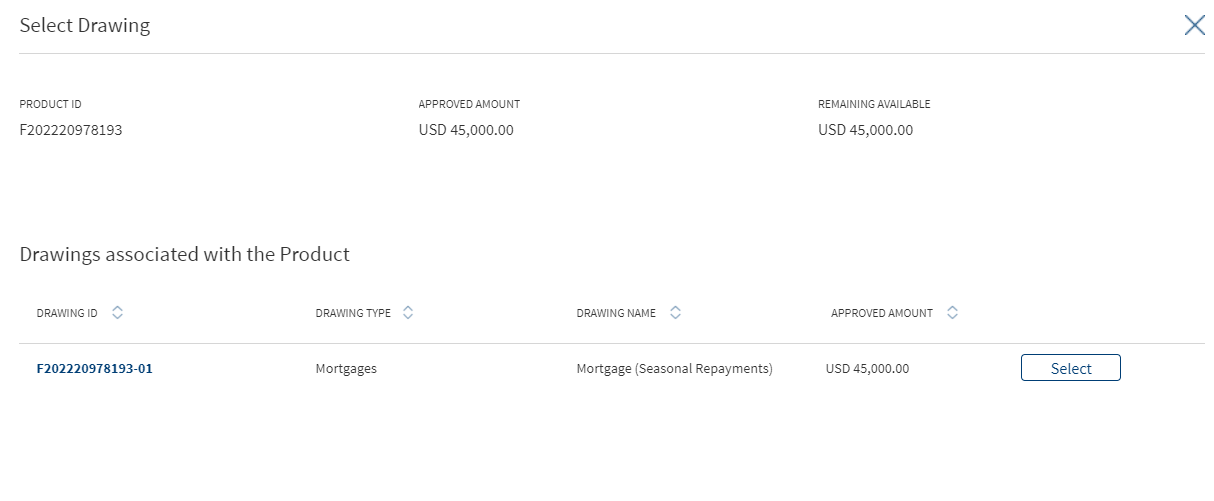Sort table using Approved Amount arrows
Screen dimensions: 1214x501
click(x=953, y=313)
